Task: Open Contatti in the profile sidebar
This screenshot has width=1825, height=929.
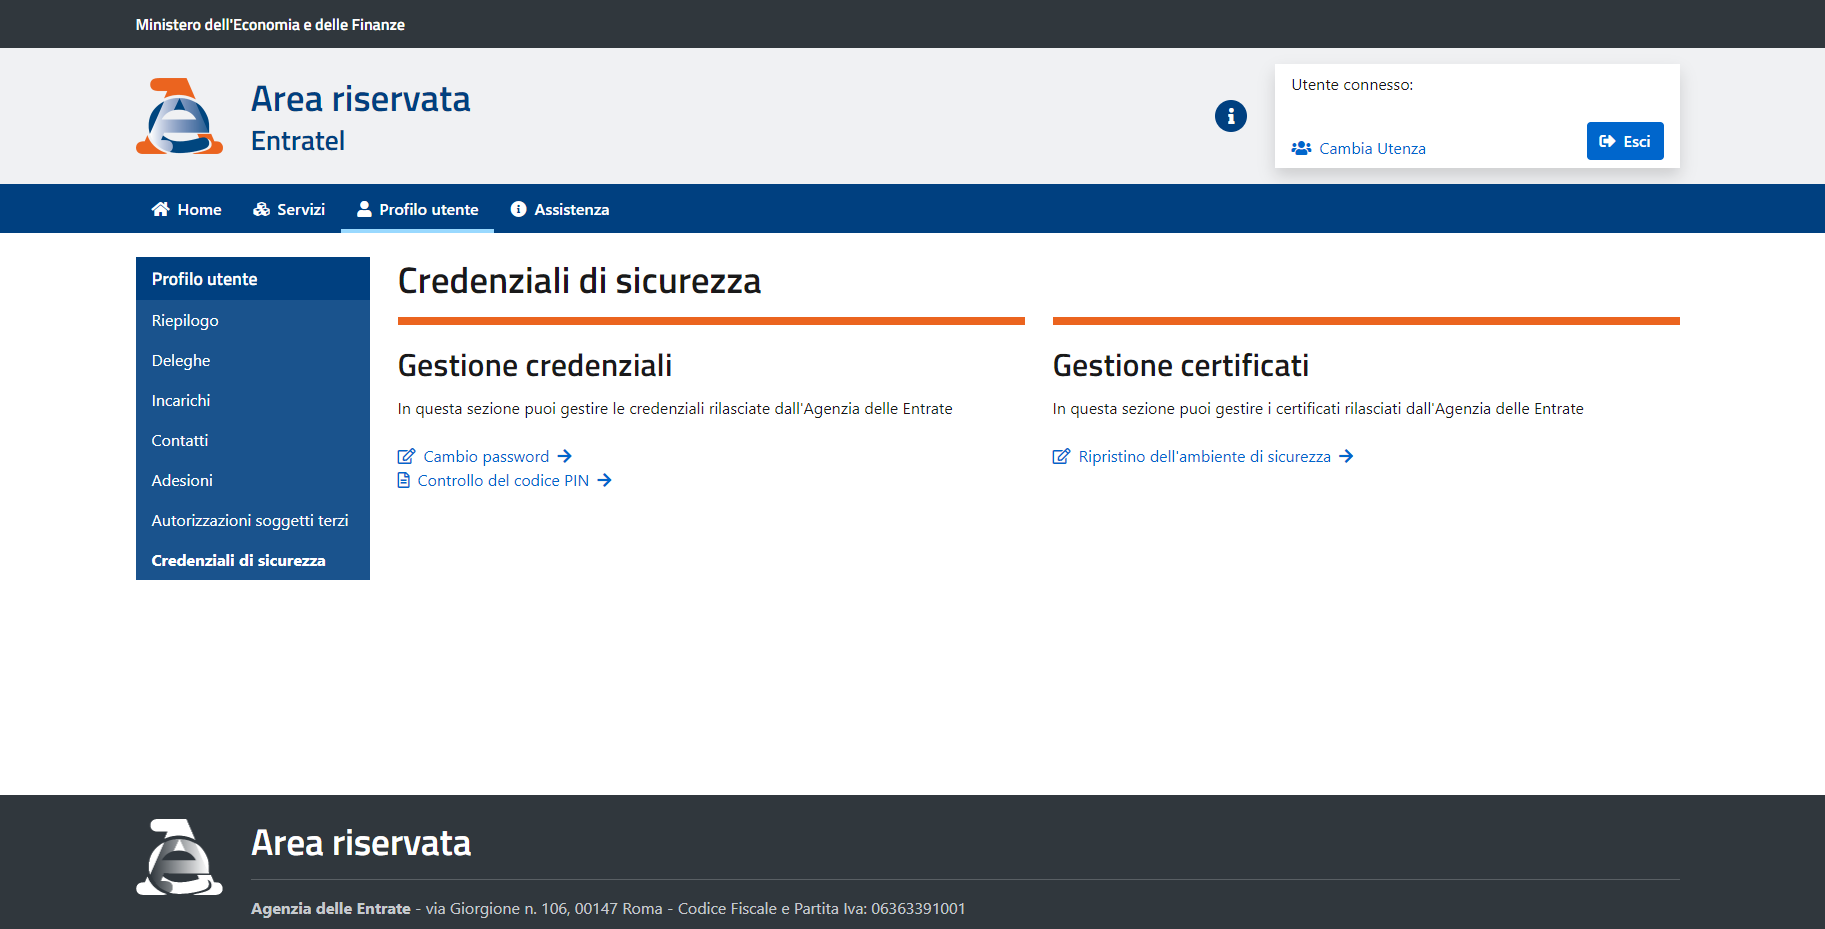Action: 180,440
